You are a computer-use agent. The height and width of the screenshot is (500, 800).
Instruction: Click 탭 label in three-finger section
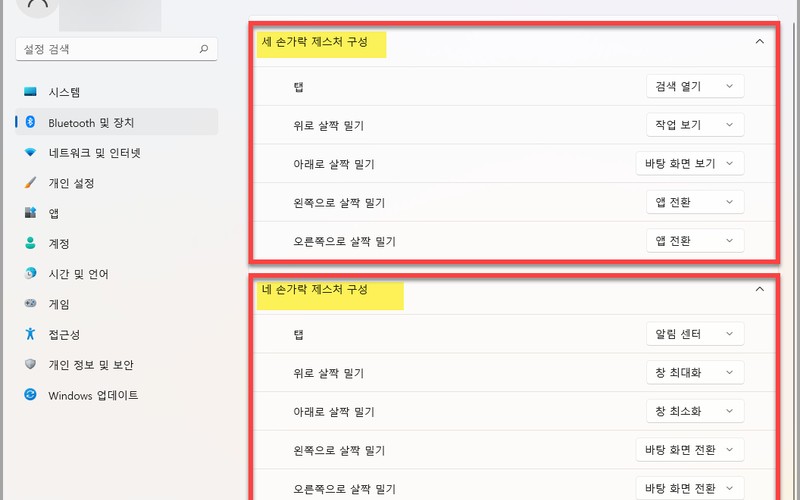(298, 87)
